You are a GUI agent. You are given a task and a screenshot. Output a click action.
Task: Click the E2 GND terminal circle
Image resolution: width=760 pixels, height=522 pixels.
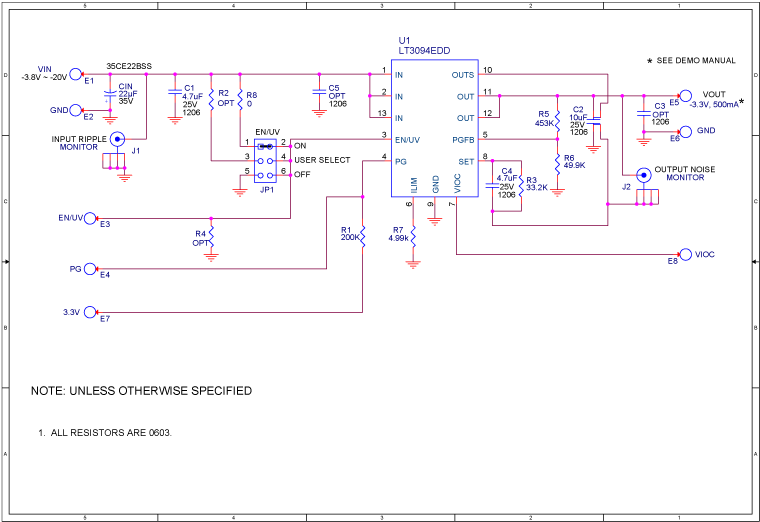[x=76, y=111]
